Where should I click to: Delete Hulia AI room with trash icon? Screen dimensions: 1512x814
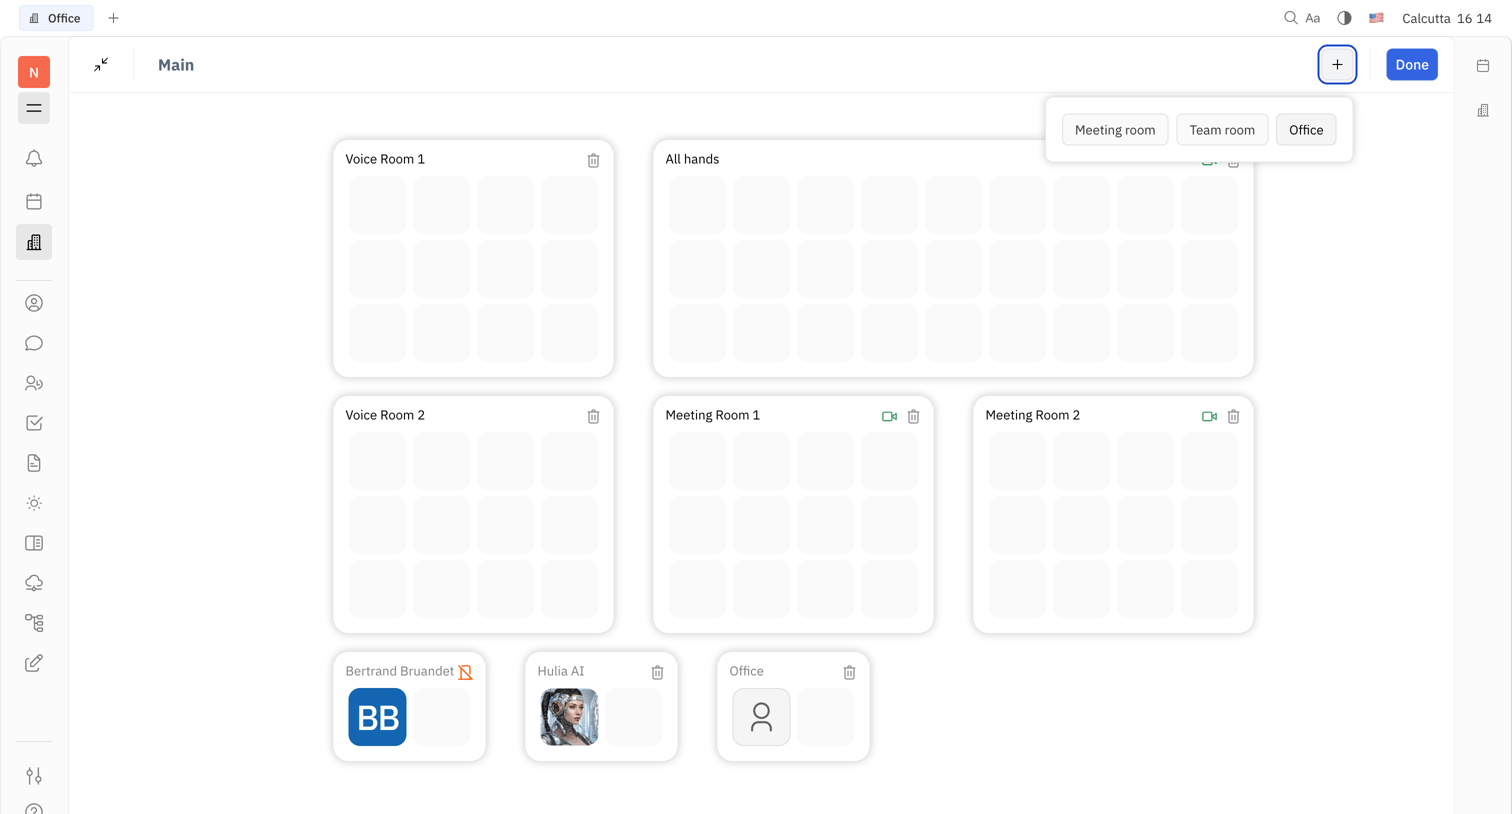(657, 672)
